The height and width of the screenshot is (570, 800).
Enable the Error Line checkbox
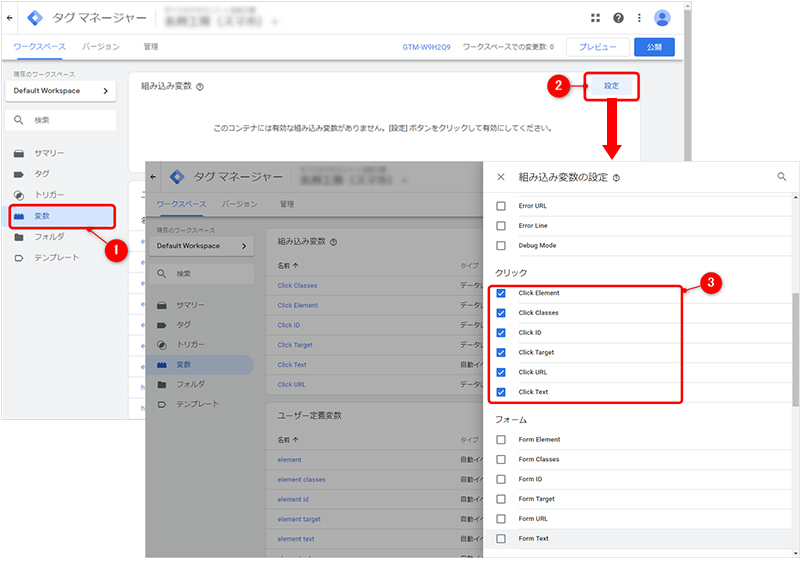pyautogui.click(x=501, y=226)
